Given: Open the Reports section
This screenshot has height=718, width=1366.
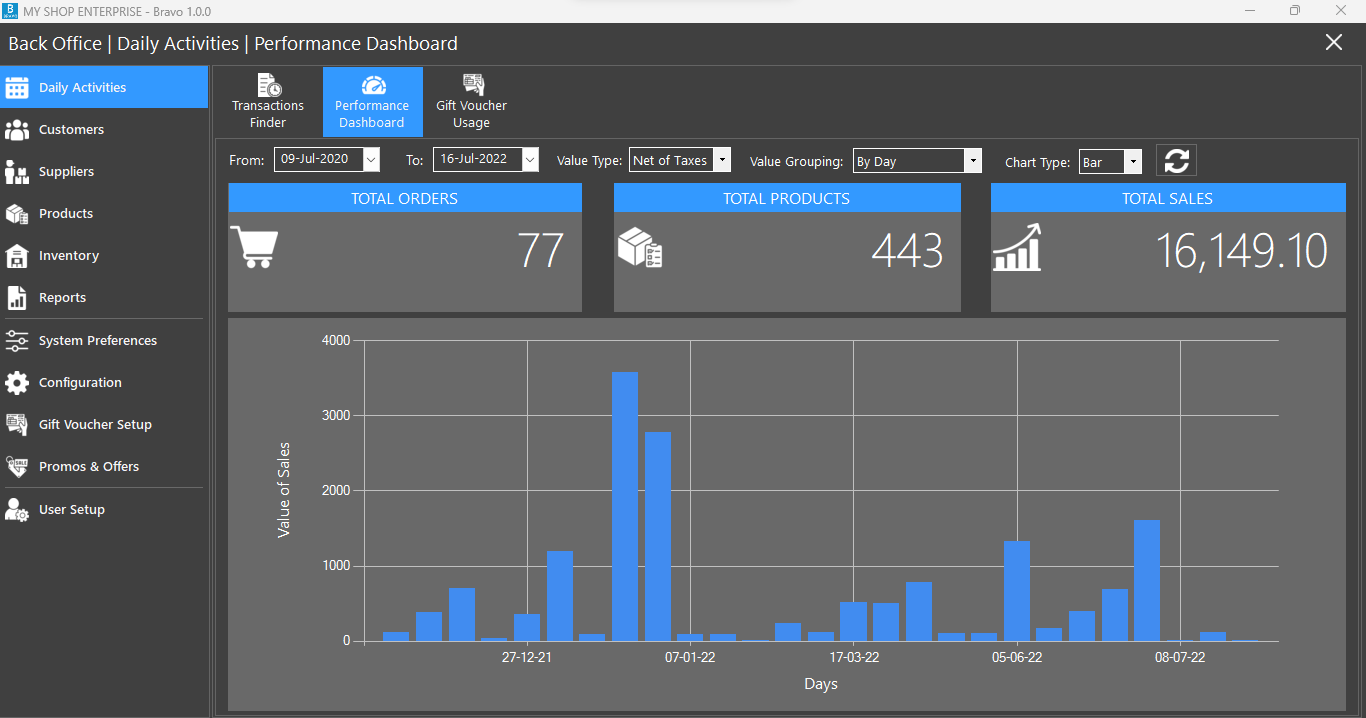Looking at the screenshot, I should (x=62, y=298).
